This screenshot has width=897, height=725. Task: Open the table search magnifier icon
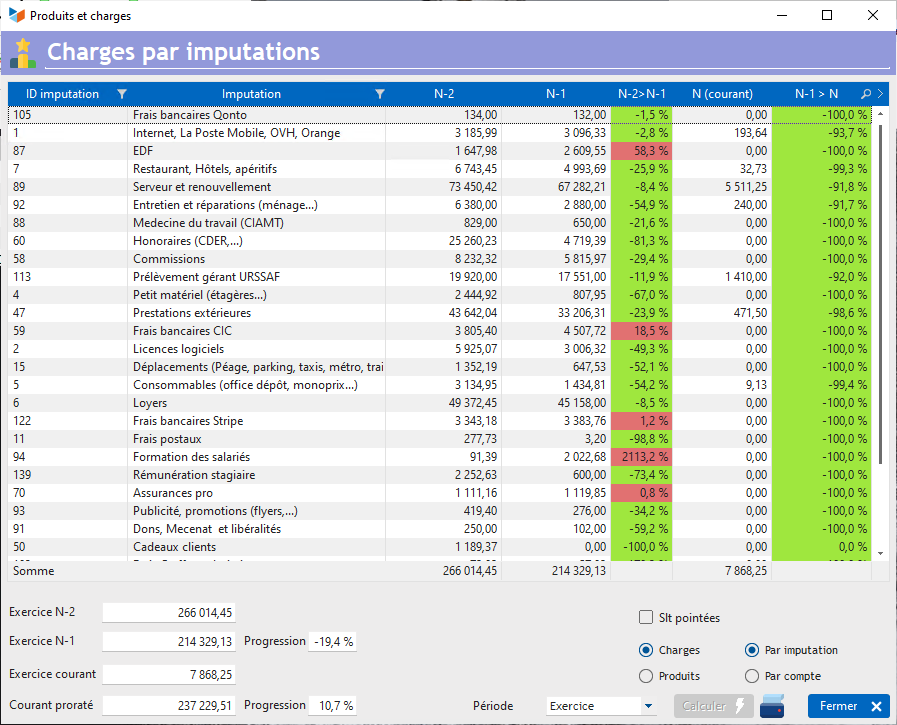(x=866, y=94)
